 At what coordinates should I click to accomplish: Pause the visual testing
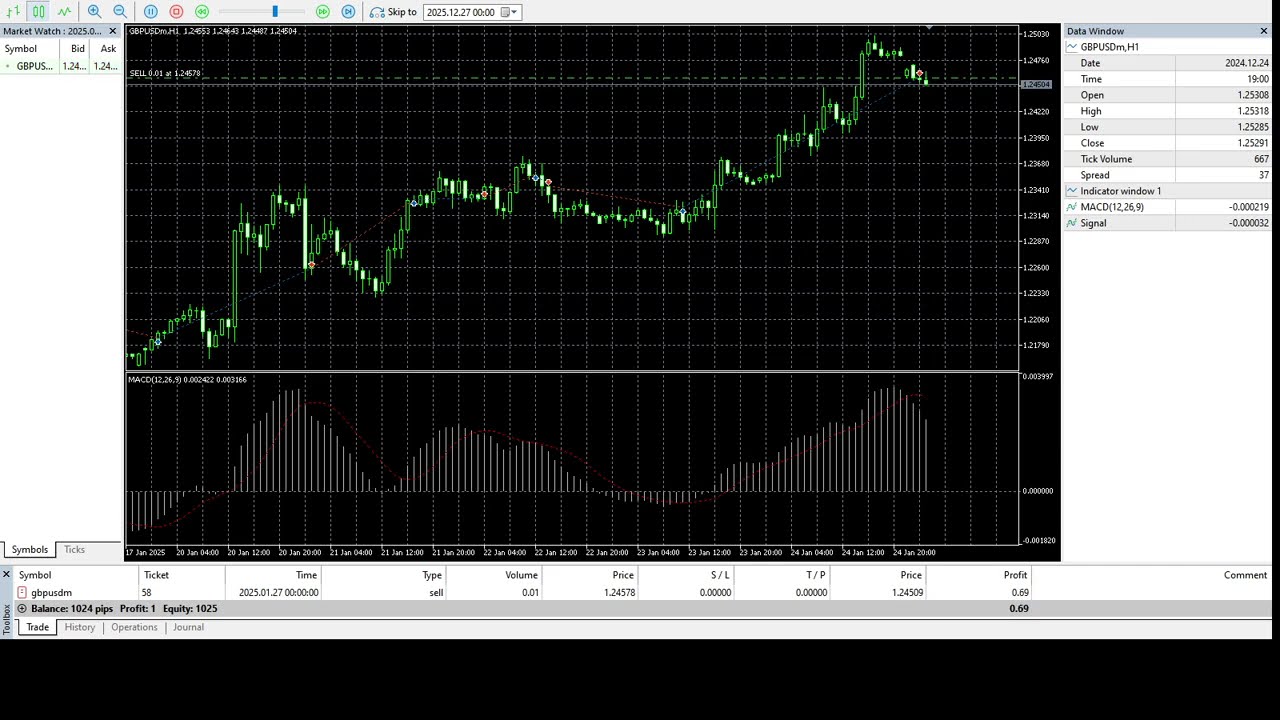pos(151,12)
